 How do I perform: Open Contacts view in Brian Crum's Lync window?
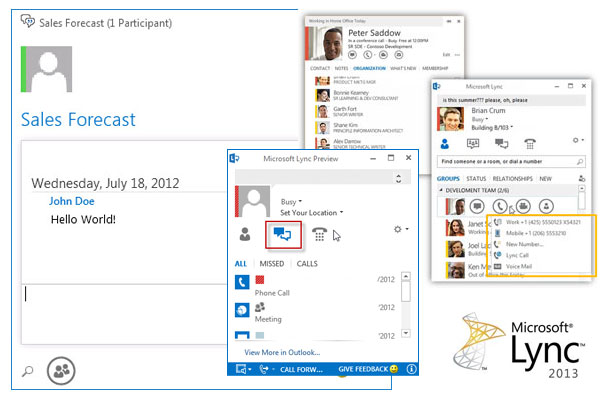(x=445, y=144)
